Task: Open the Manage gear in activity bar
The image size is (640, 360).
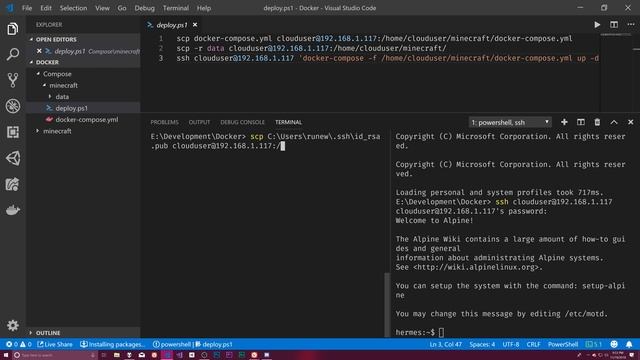Action: point(13,325)
